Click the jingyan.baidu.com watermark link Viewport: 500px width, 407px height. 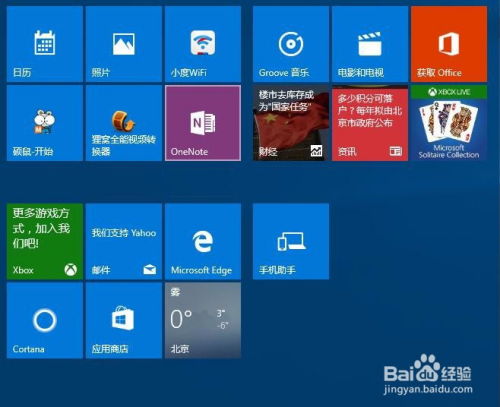[x=428, y=389]
